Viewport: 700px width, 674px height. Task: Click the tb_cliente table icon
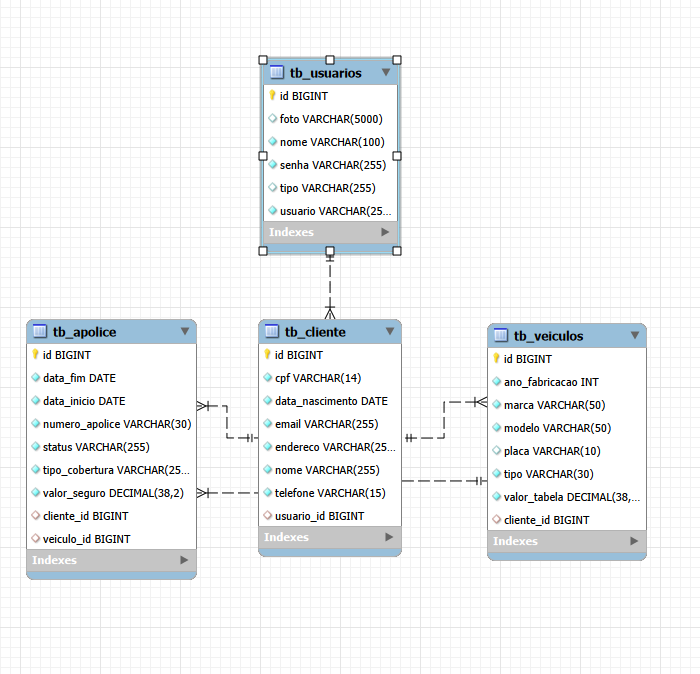(x=272, y=331)
